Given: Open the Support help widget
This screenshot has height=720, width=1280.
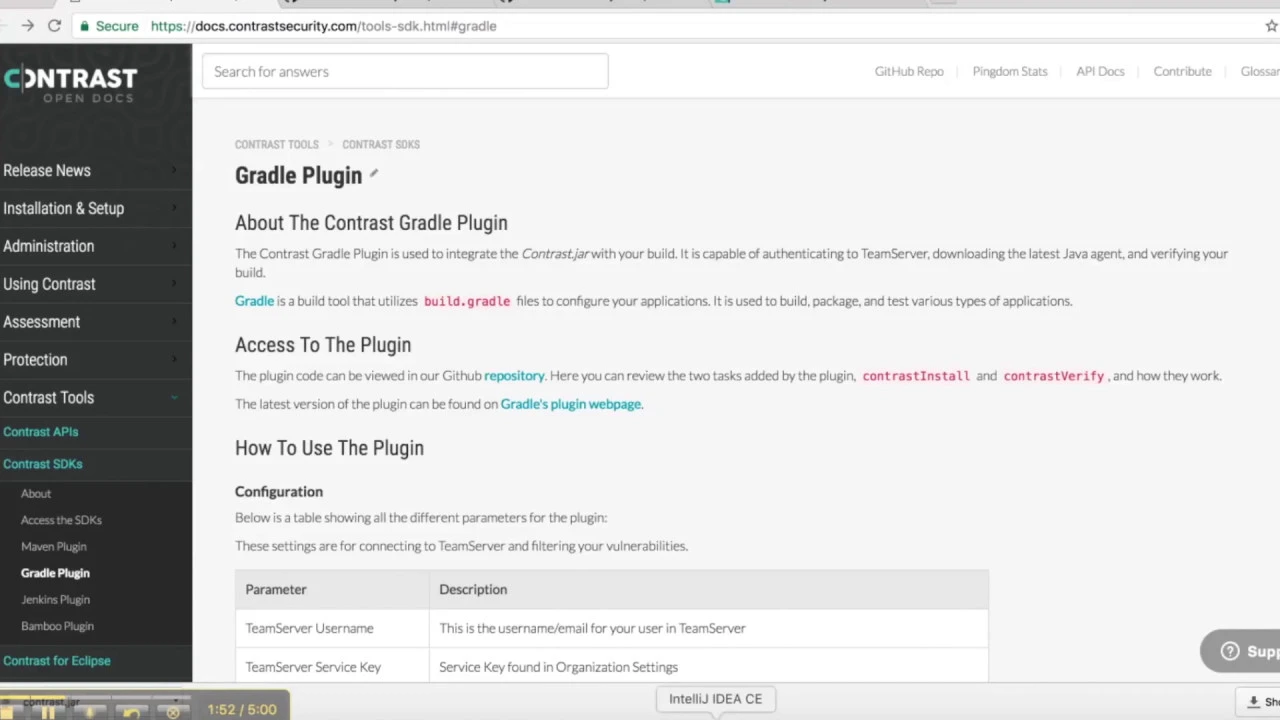Looking at the screenshot, I should (1242, 651).
